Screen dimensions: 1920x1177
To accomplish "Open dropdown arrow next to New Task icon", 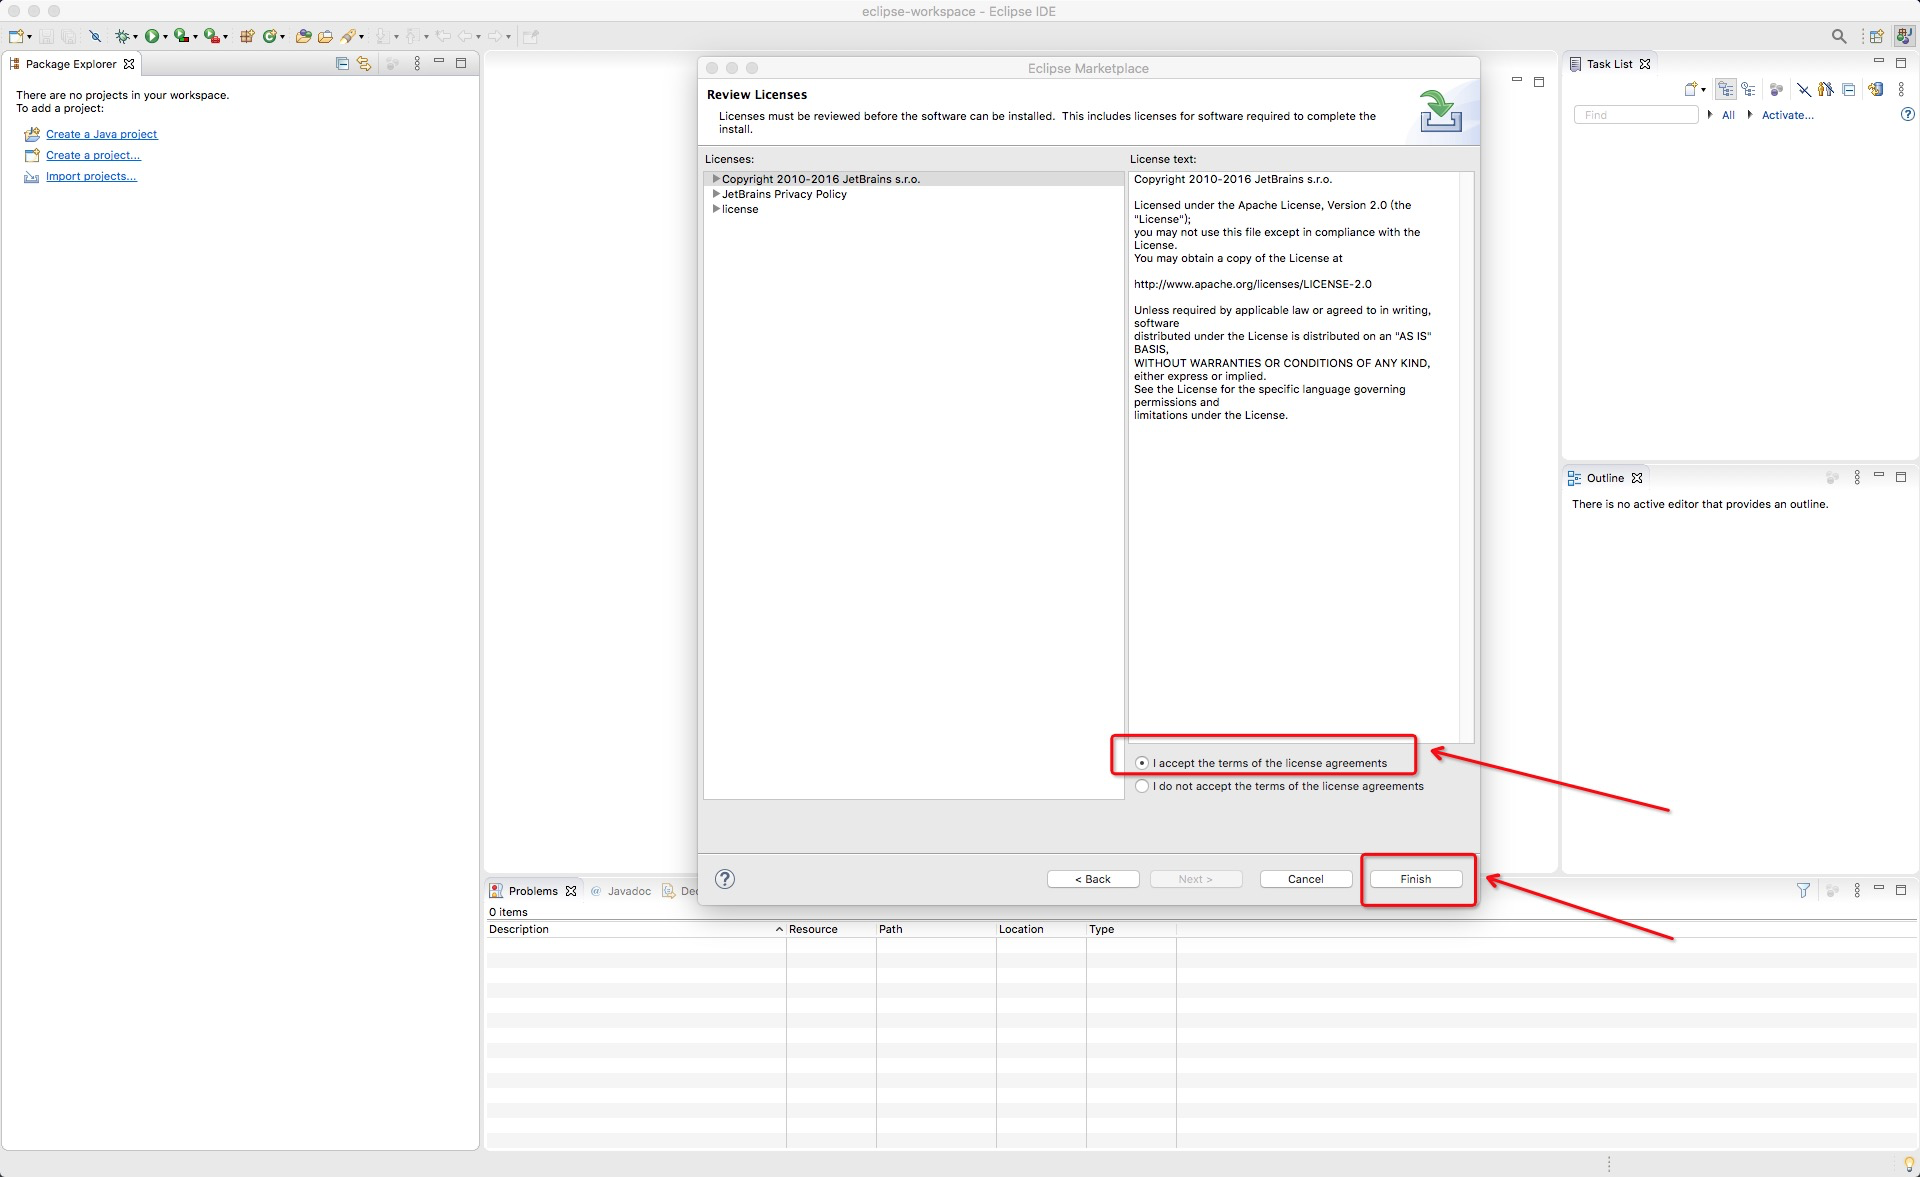I will tap(1704, 90).
